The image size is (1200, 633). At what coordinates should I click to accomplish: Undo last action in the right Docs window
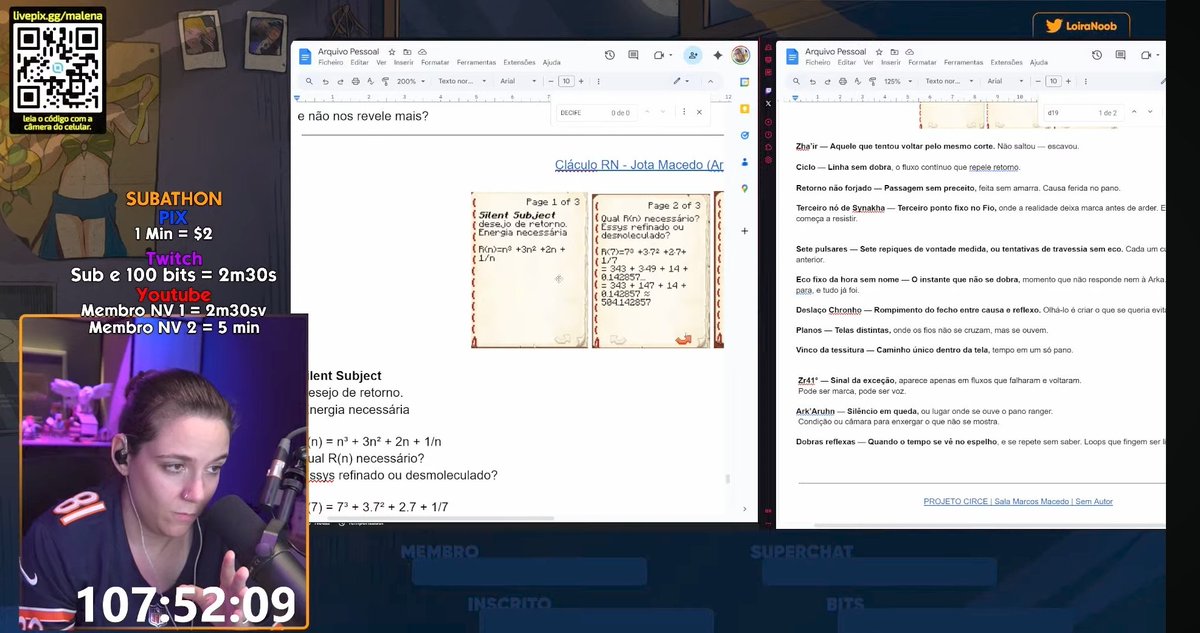[813, 81]
